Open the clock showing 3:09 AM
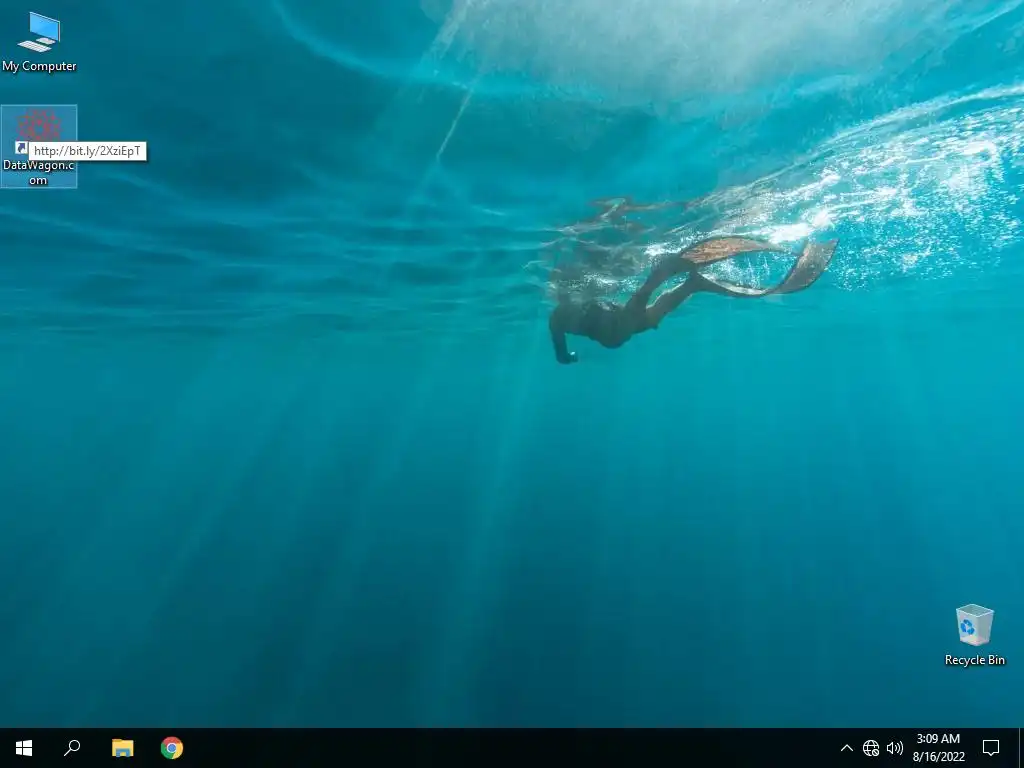The width and height of the screenshot is (1024, 768). pyautogui.click(x=938, y=748)
